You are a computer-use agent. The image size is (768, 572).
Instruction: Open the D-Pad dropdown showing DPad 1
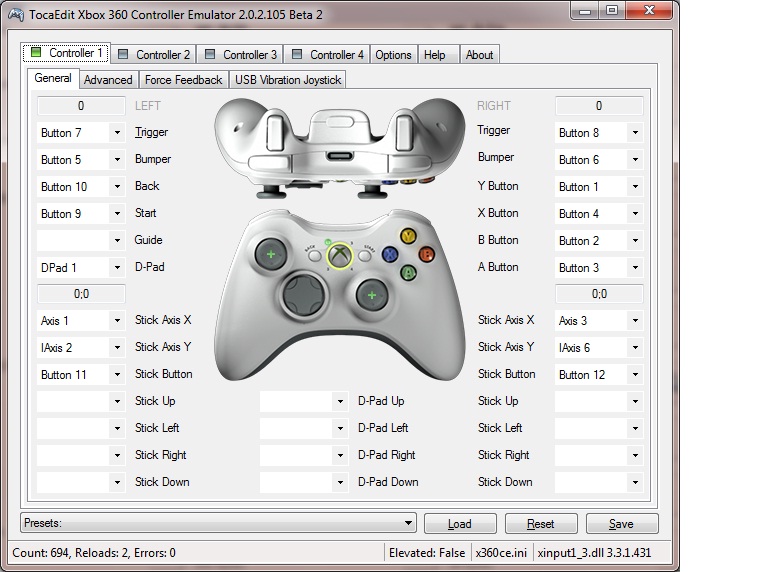pyautogui.click(x=81, y=267)
